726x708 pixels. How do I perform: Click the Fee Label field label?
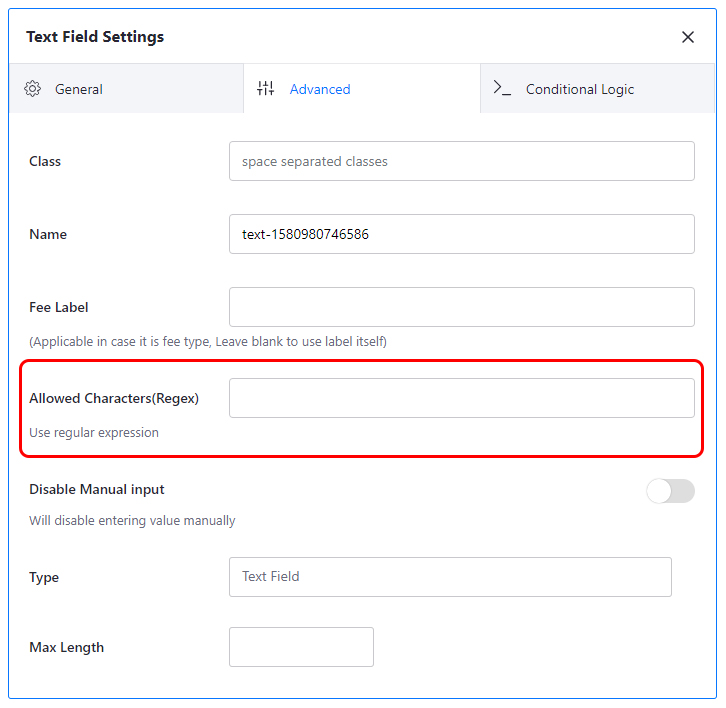pyautogui.click(x=59, y=307)
